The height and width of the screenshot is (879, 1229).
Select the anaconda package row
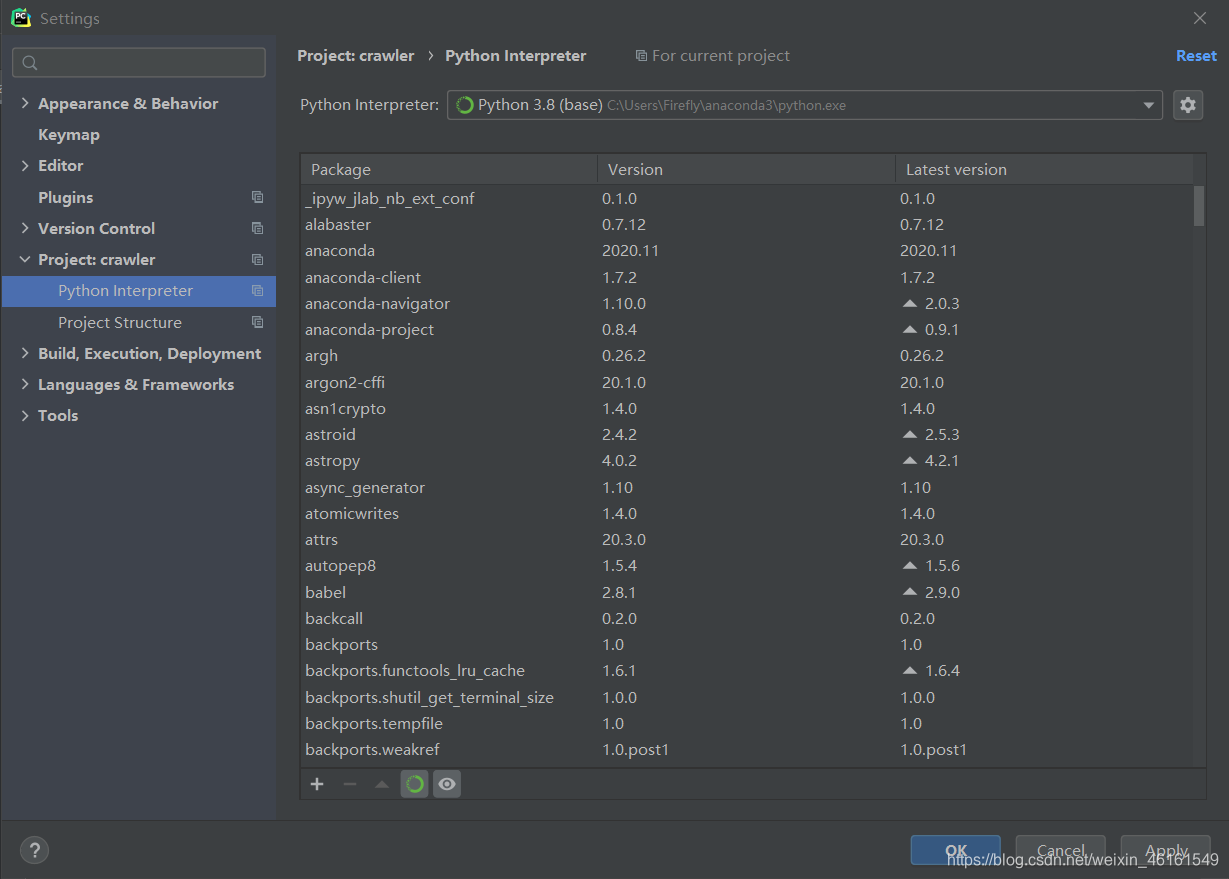point(747,250)
